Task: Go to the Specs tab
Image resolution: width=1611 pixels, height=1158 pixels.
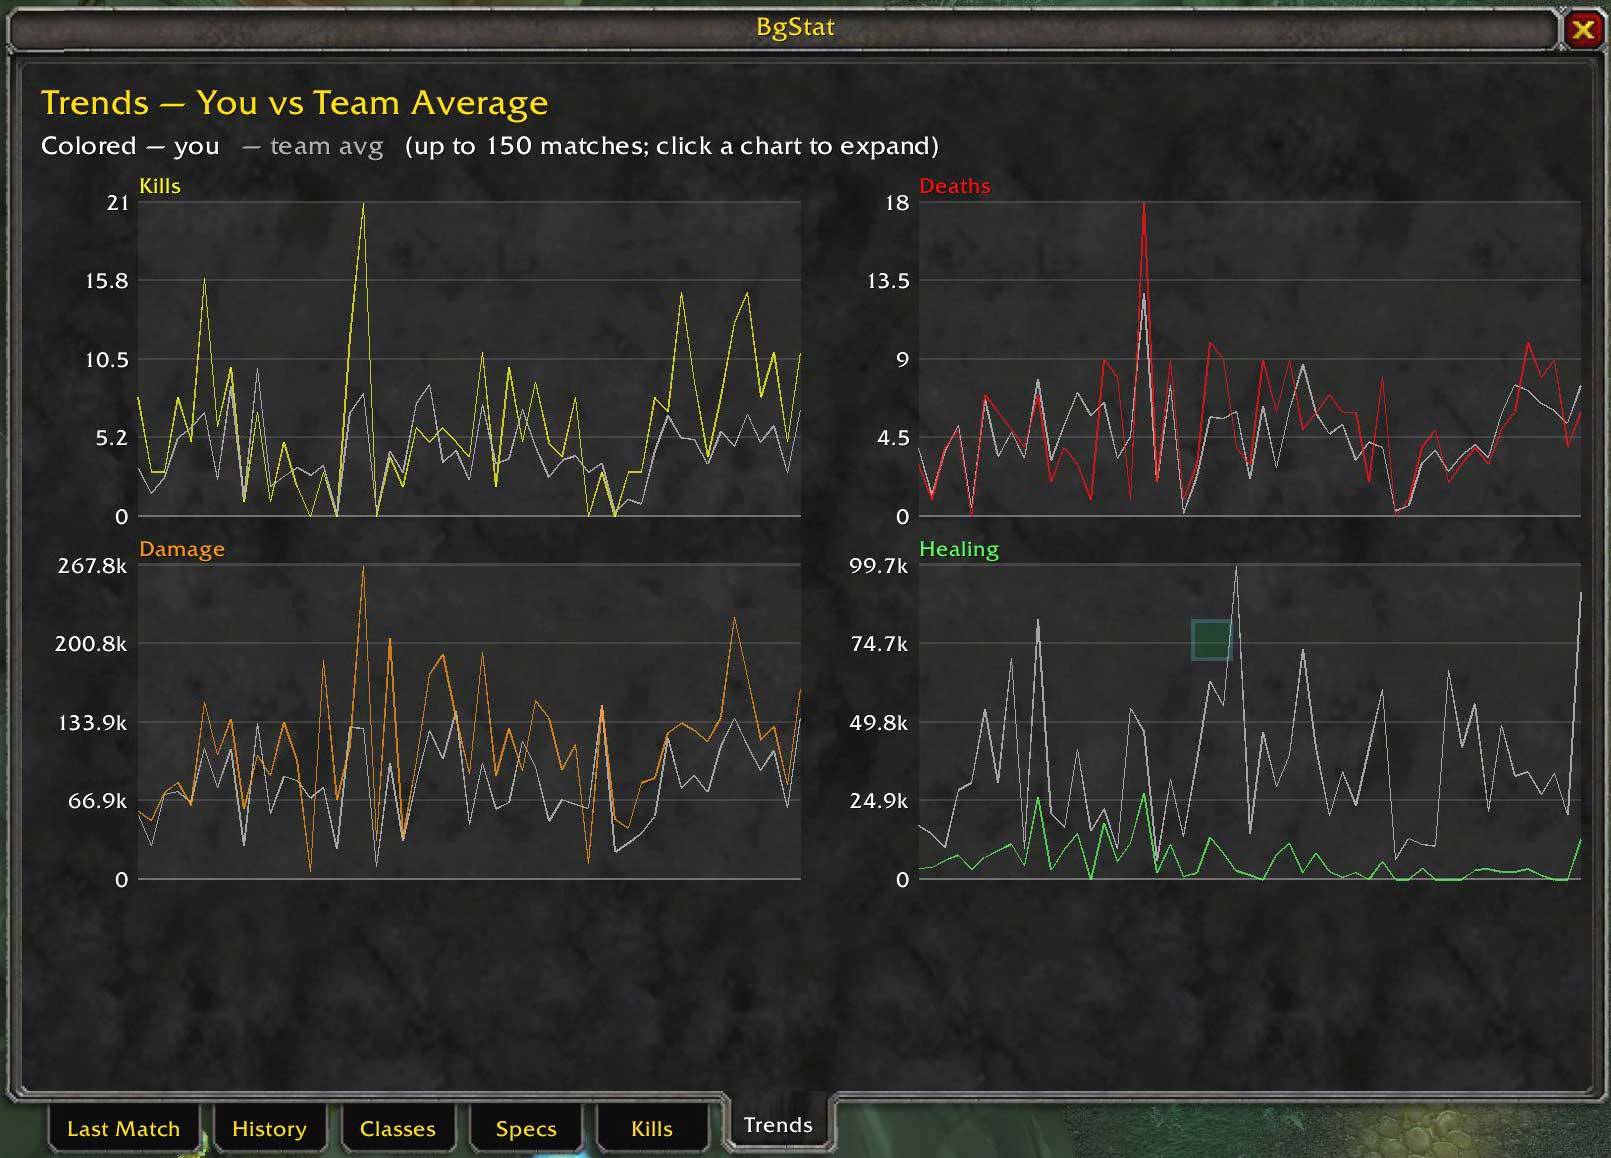Action: [526, 1128]
